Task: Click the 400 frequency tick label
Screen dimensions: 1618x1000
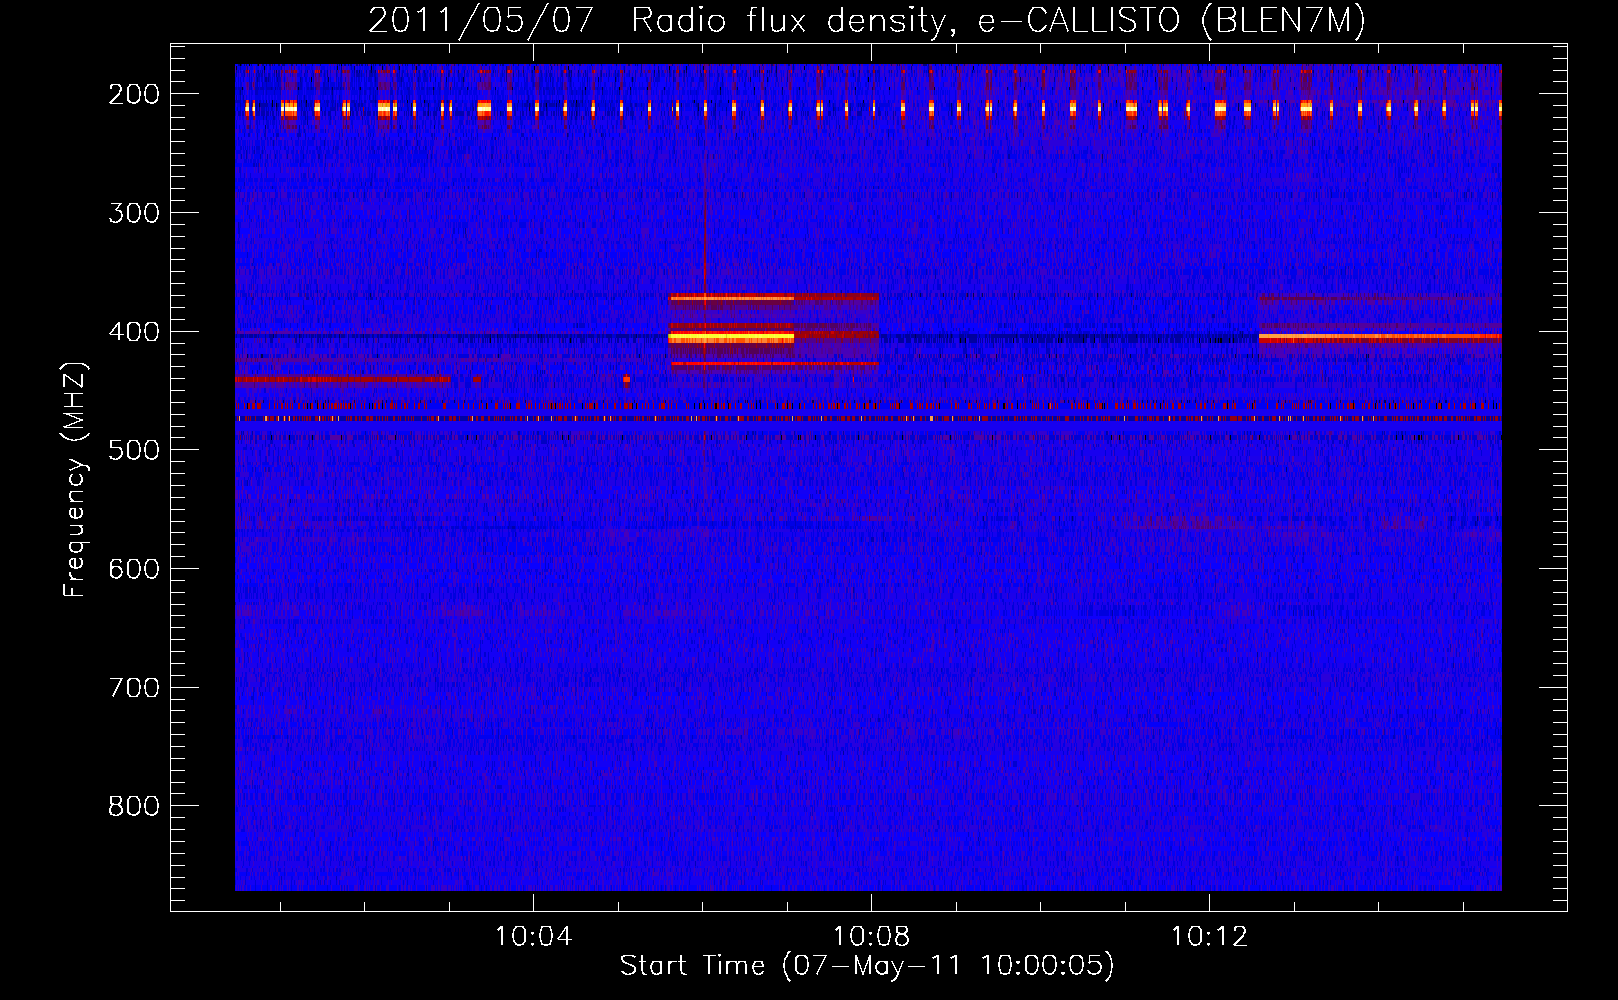Action: [x=134, y=332]
